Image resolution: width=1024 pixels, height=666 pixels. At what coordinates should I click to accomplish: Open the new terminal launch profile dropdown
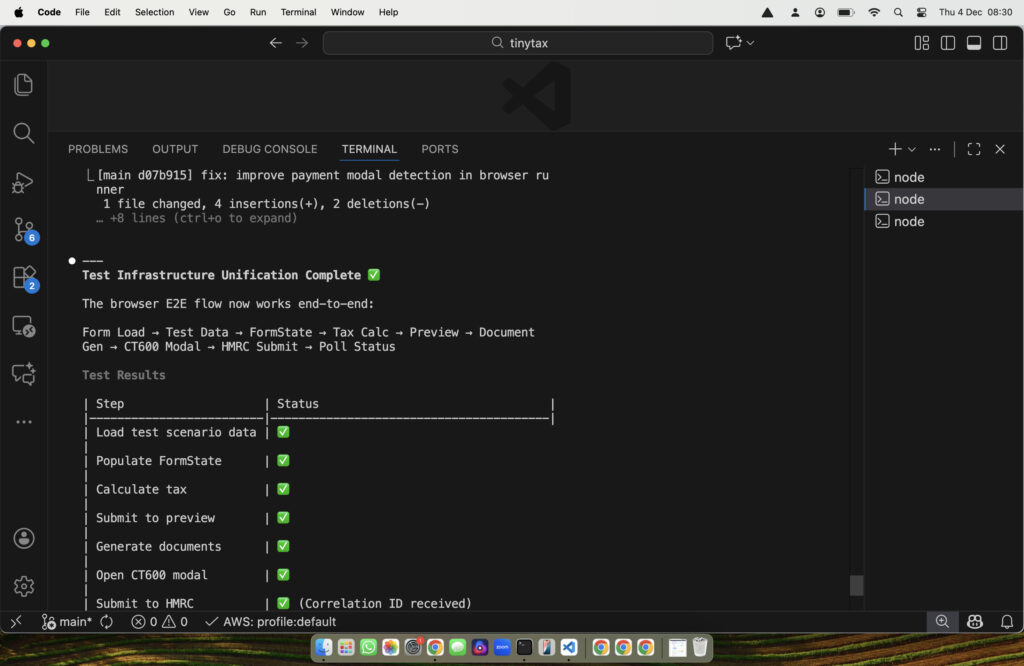coord(912,149)
